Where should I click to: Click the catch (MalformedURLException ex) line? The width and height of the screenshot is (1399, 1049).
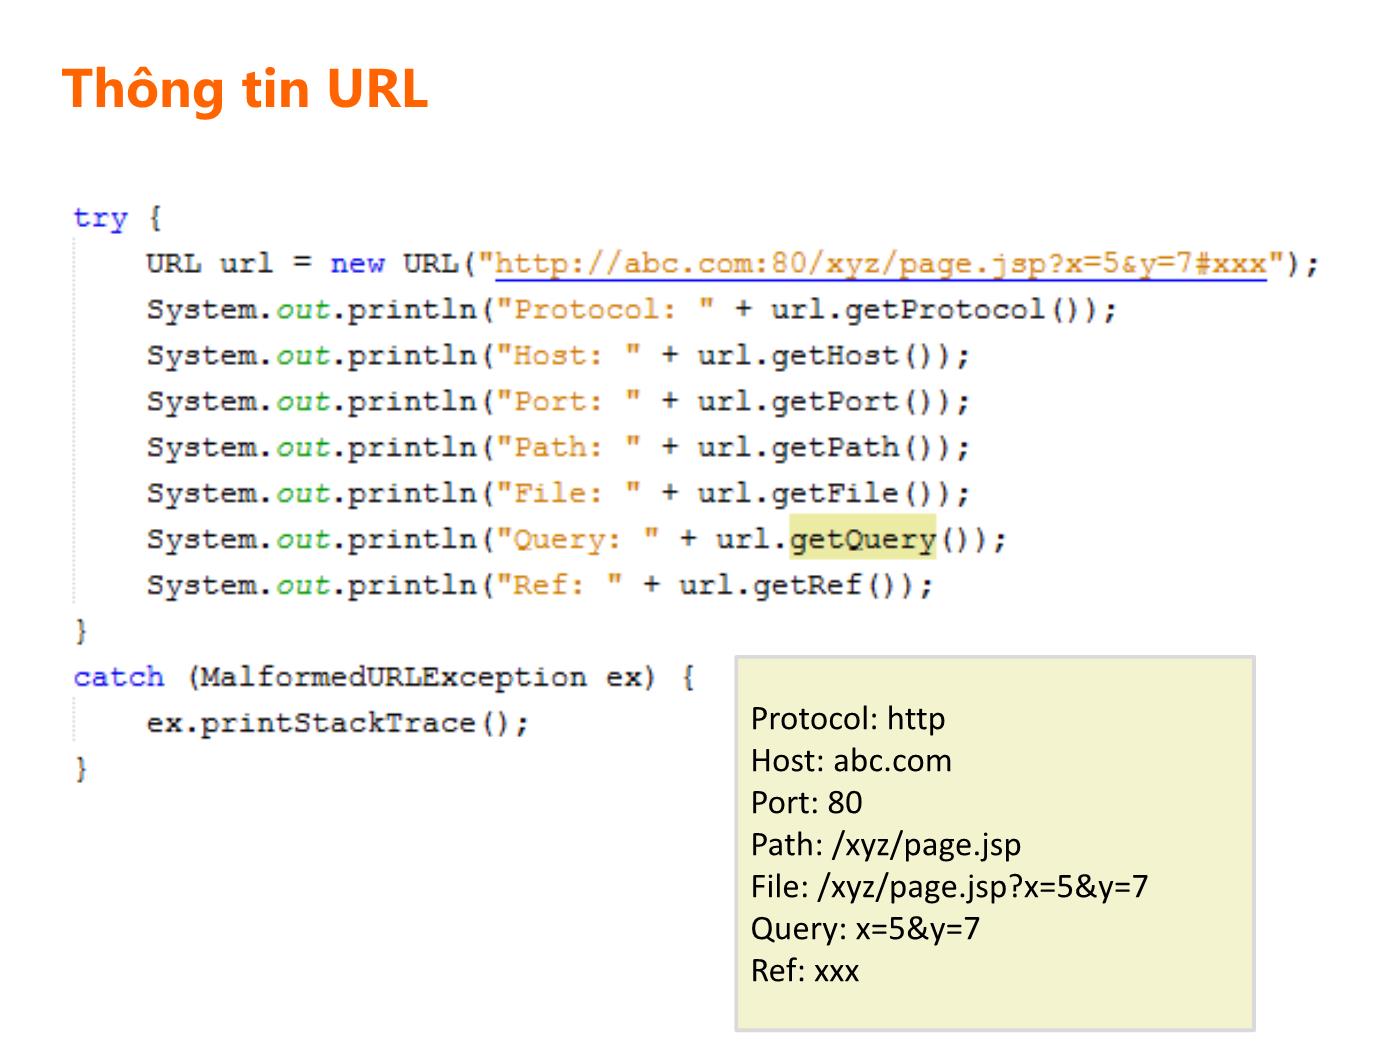point(384,677)
